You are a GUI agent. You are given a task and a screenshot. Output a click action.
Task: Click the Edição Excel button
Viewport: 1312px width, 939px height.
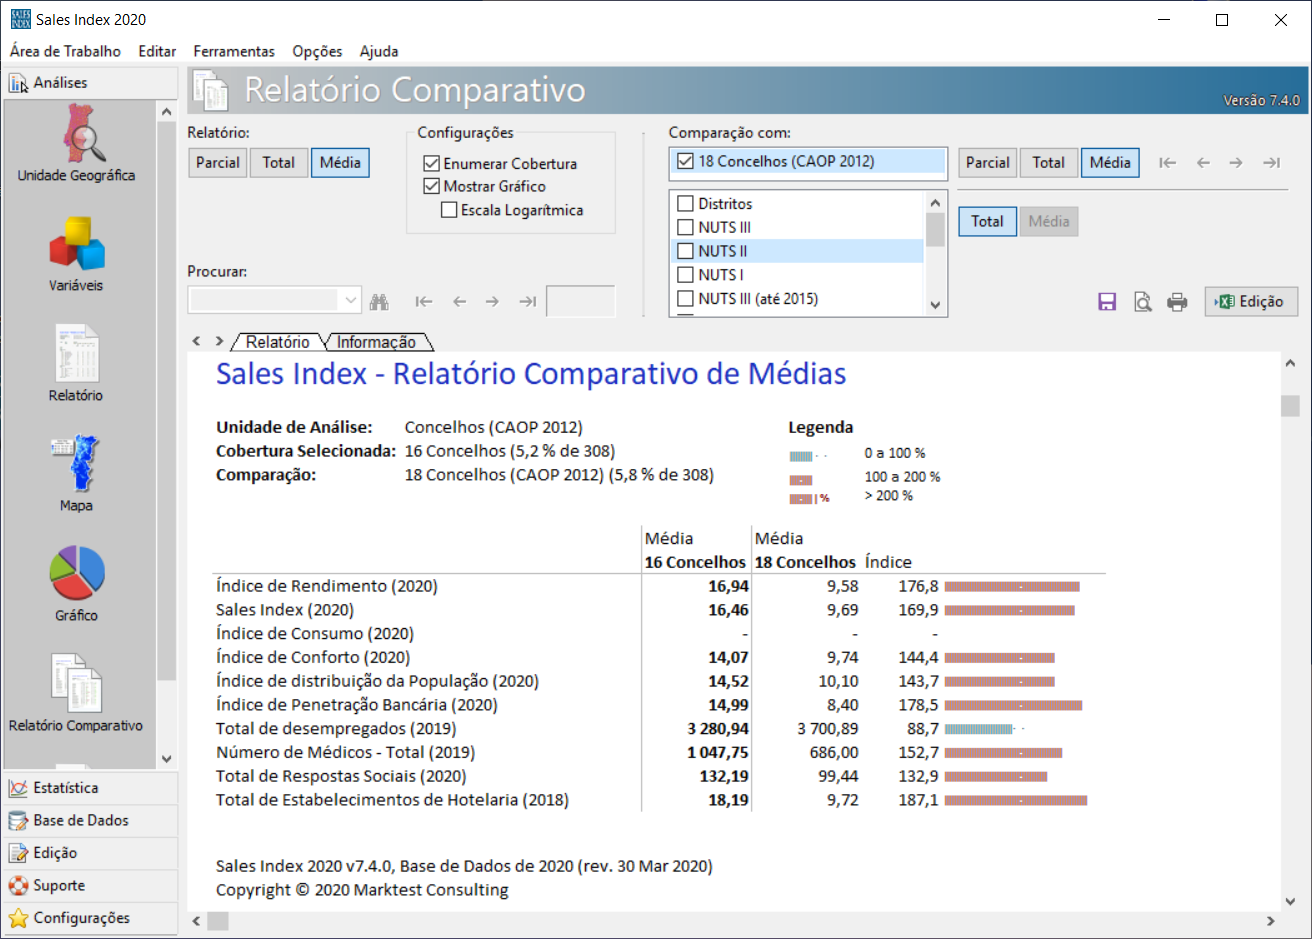coord(1251,301)
